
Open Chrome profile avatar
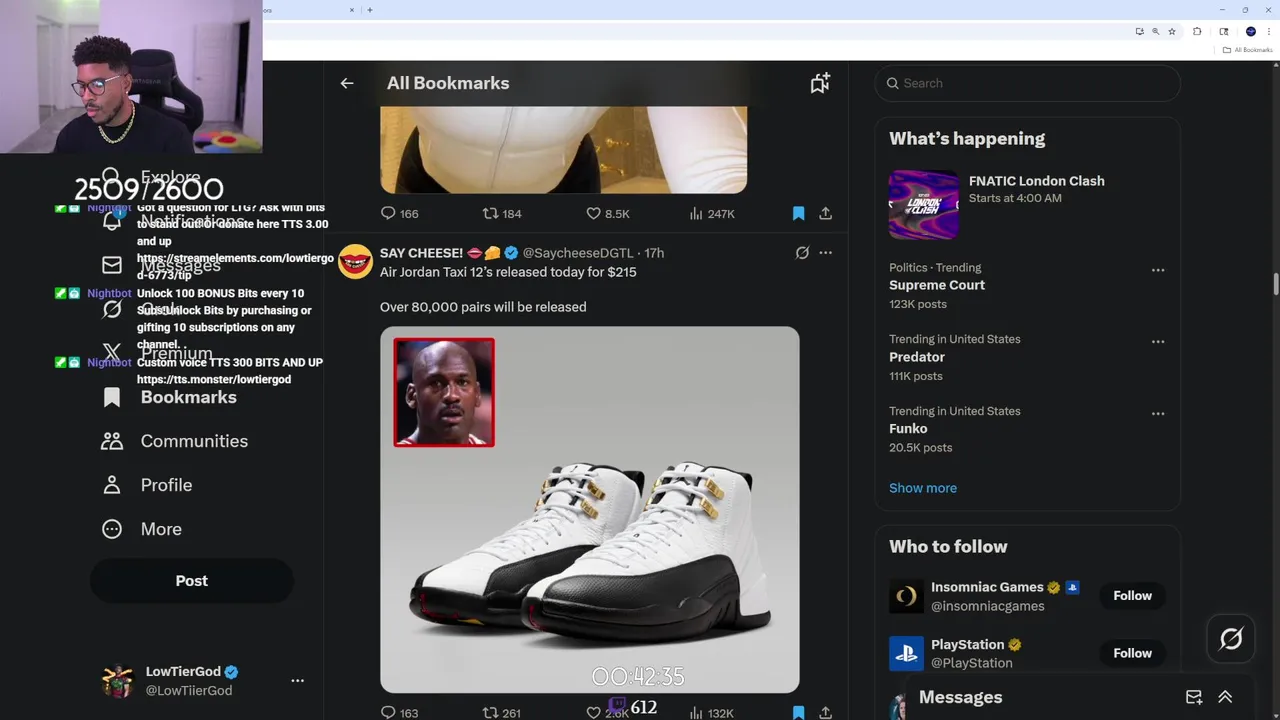(1250, 32)
